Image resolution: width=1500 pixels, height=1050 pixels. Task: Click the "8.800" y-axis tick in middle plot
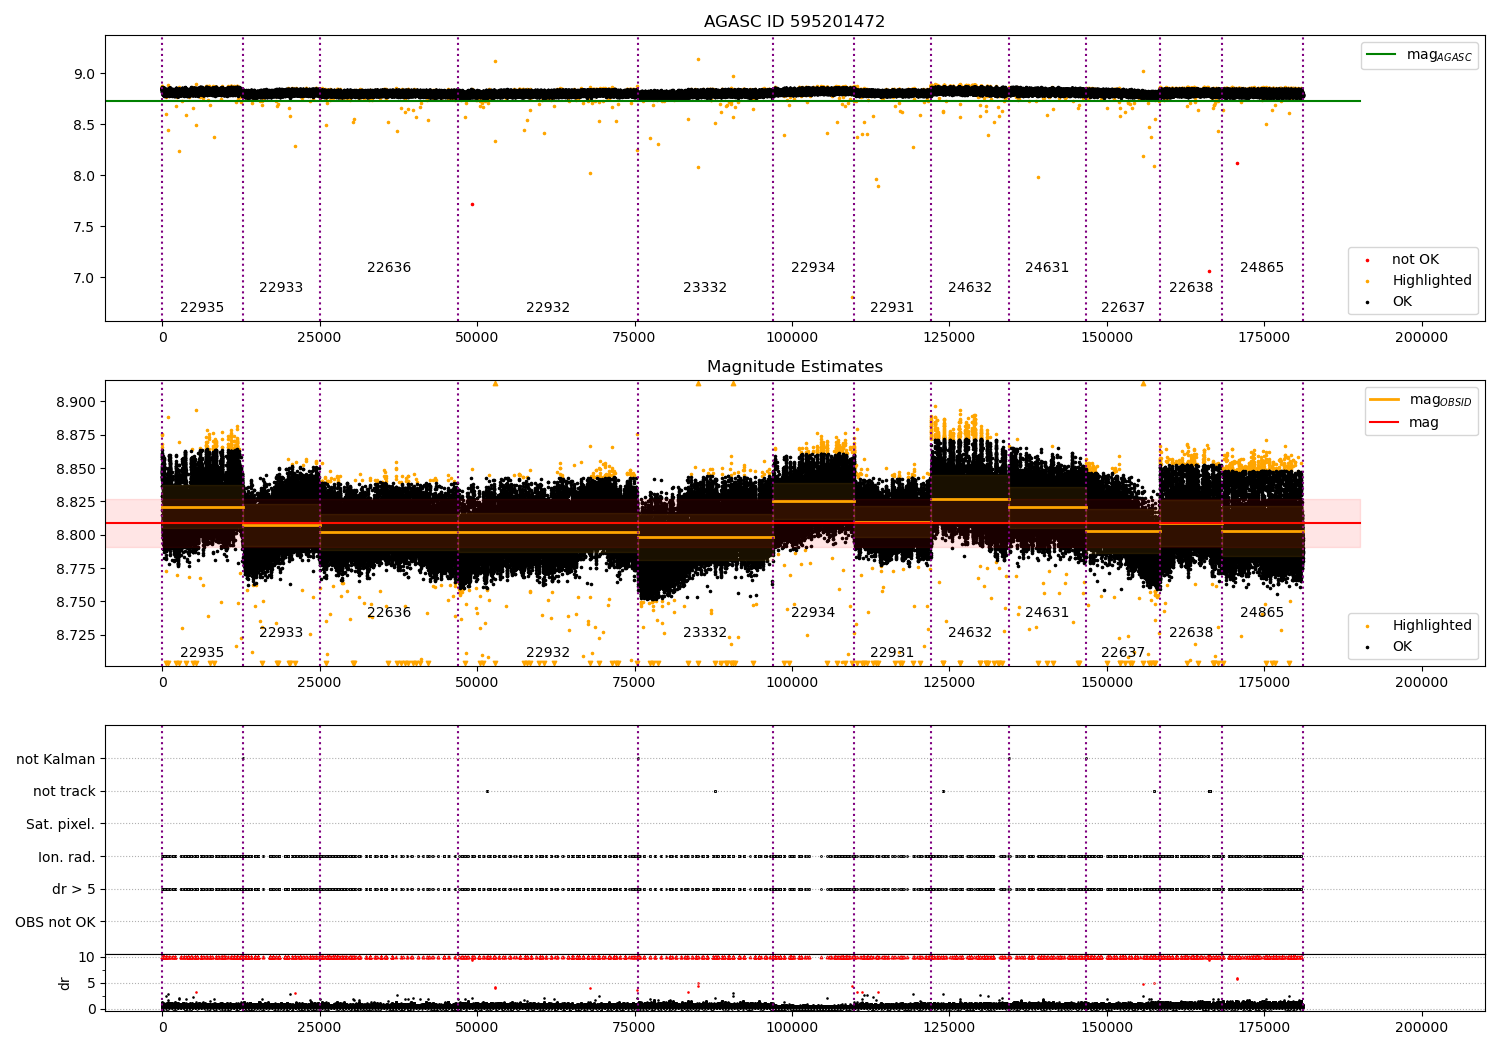(77, 535)
